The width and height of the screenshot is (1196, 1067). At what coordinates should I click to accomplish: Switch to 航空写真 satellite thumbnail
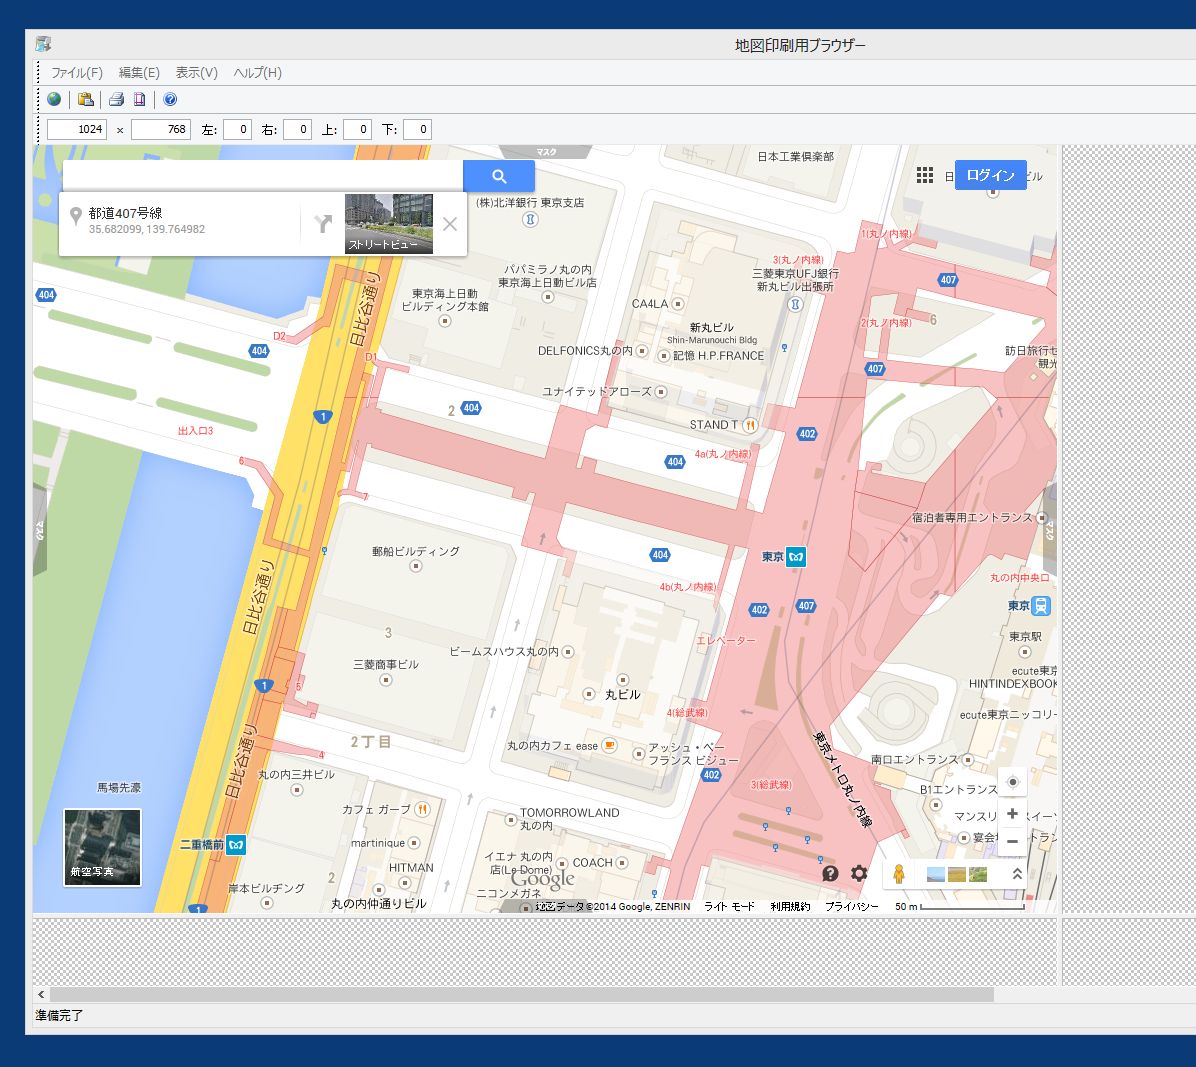102,847
